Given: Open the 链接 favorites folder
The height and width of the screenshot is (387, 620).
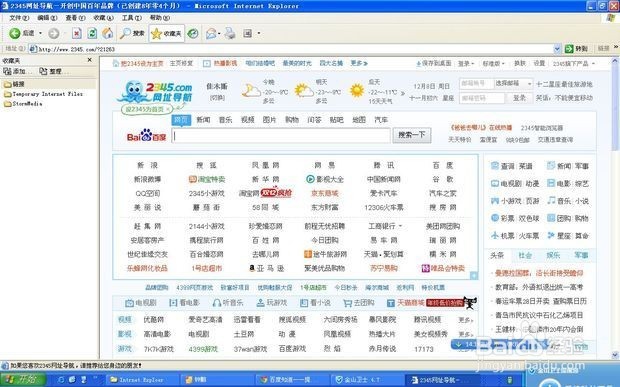Looking at the screenshot, I should pyautogui.click(x=14, y=84).
